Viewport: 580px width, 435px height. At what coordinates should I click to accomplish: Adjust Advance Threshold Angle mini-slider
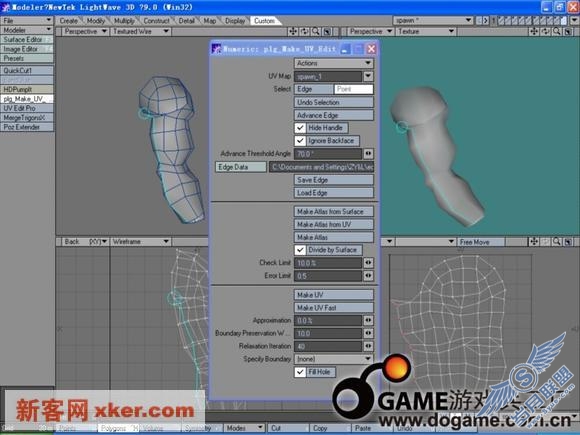tap(368, 154)
